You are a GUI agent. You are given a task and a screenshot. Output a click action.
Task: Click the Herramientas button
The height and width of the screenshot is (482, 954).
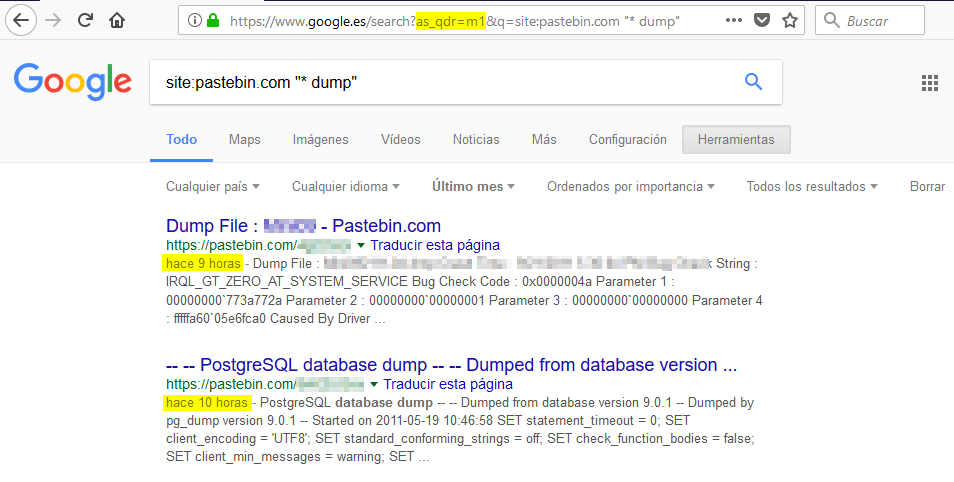(735, 140)
